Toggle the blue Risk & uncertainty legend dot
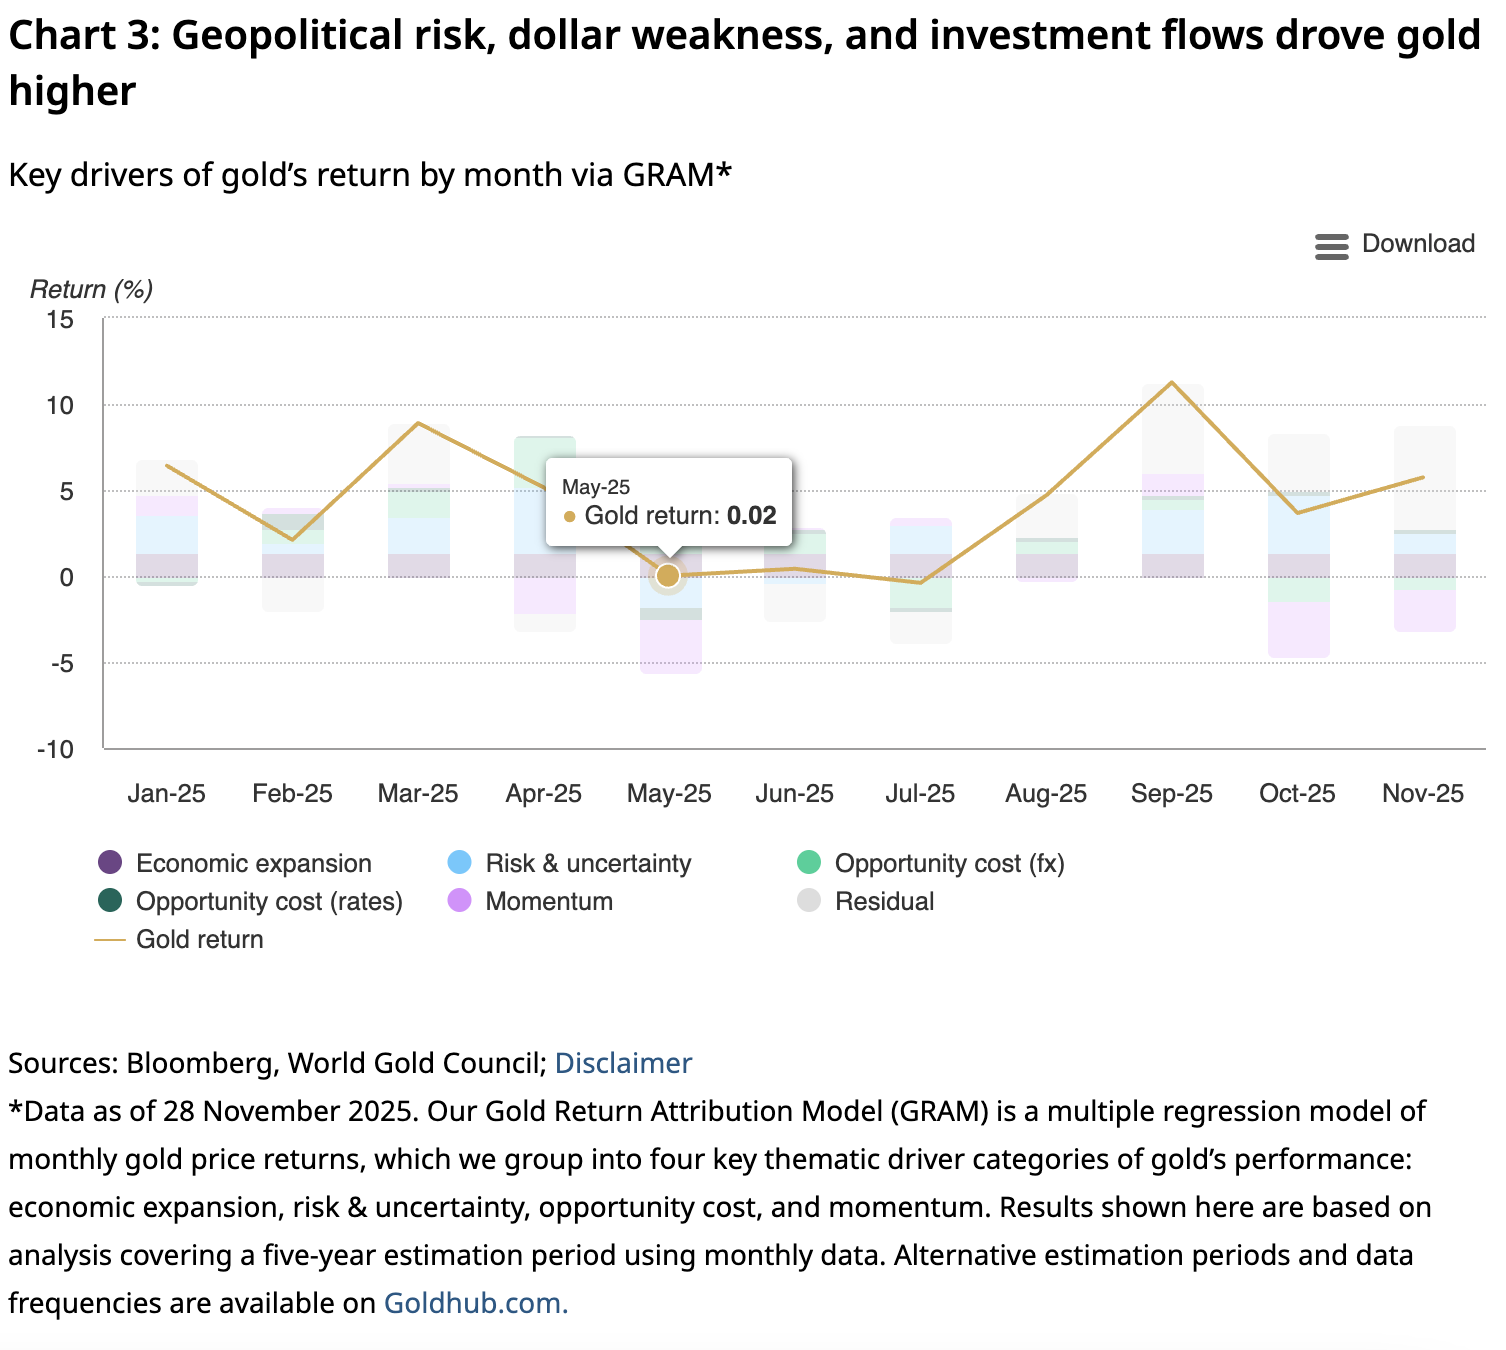Screen dimensions: 1506x1350 [x=460, y=862]
